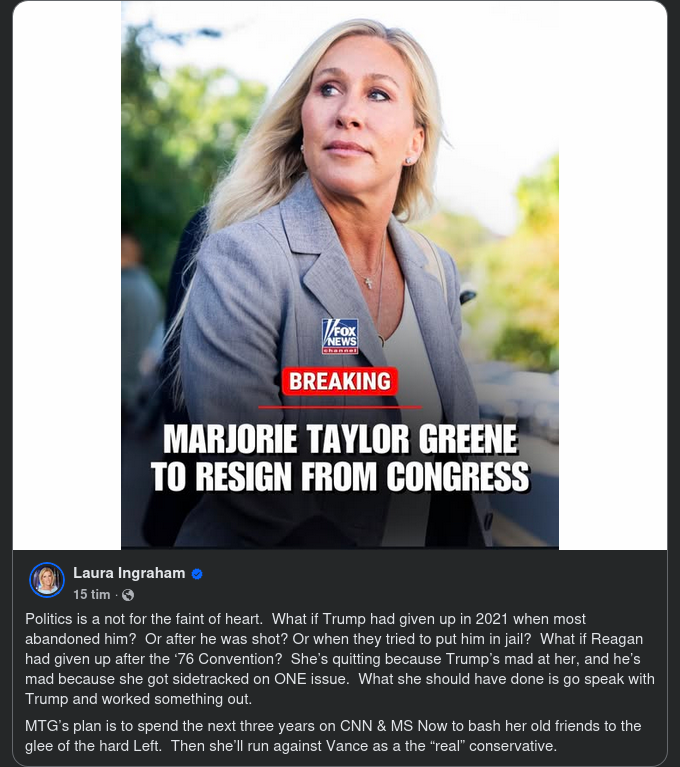Open the '15 tim' post timestamp
The height and width of the screenshot is (767, 680).
coord(91,594)
